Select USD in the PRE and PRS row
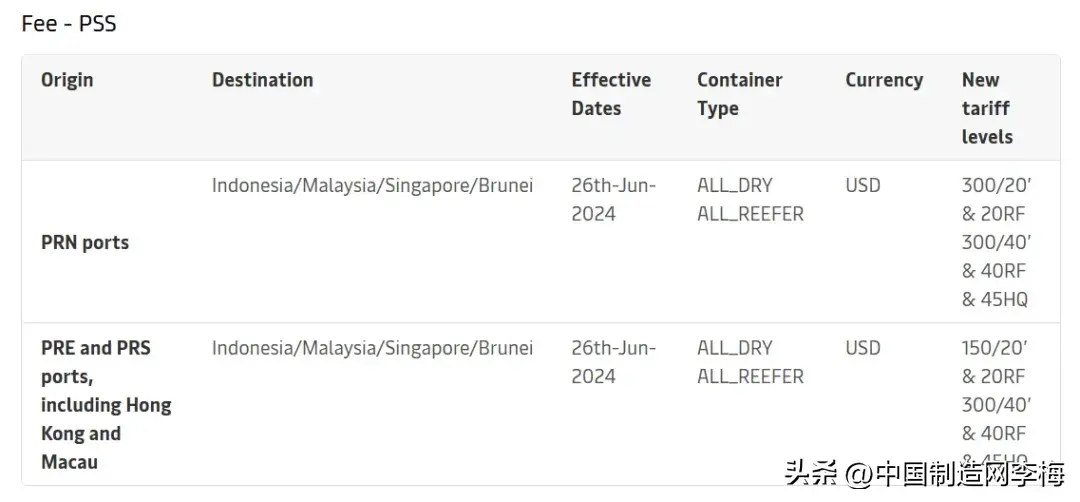This screenshot has height=502, width=1080. point(862,348)
